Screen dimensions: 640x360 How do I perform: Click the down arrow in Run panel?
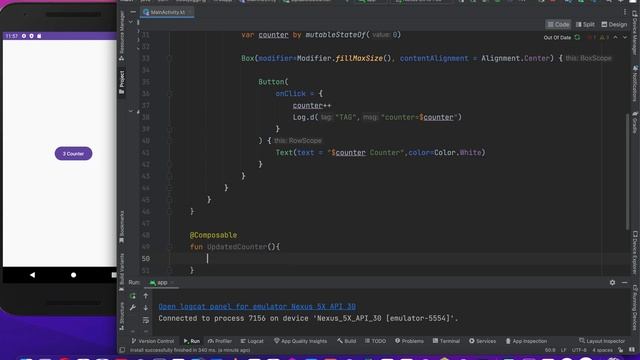click(x=146, y=308)
